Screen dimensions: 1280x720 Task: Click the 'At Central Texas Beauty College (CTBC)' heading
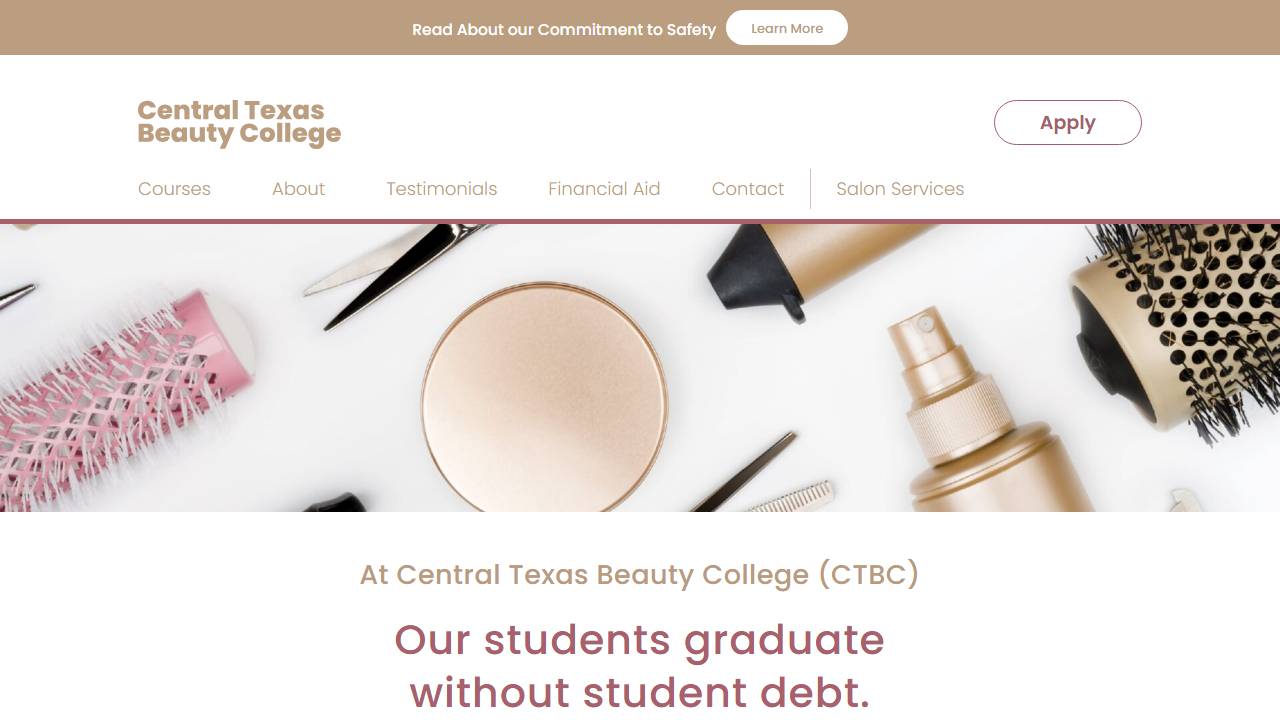coord(640,575)
